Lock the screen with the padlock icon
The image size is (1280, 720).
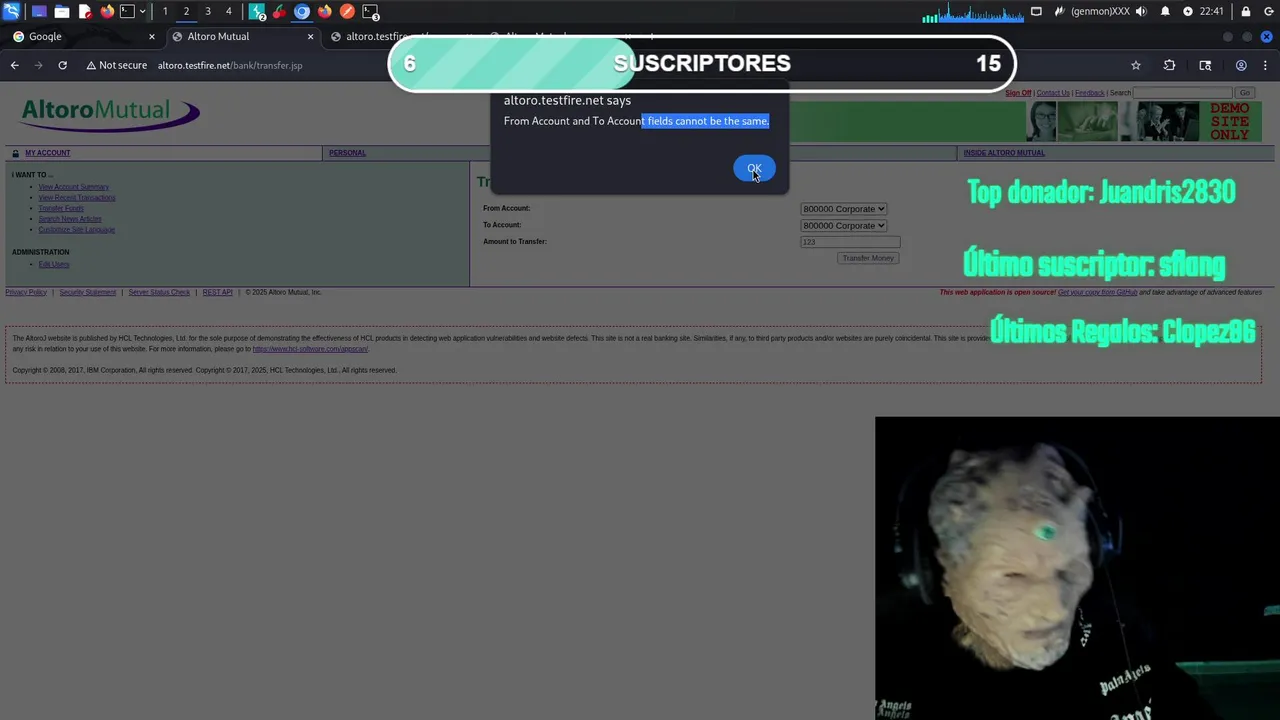pyautogui.click(x=1246, y=12)
